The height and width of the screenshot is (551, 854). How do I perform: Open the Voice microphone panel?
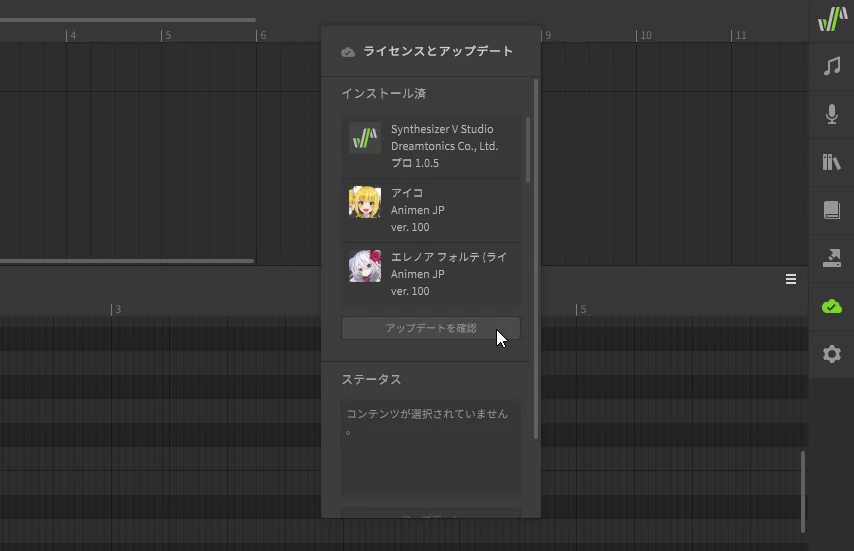(832, 114)
